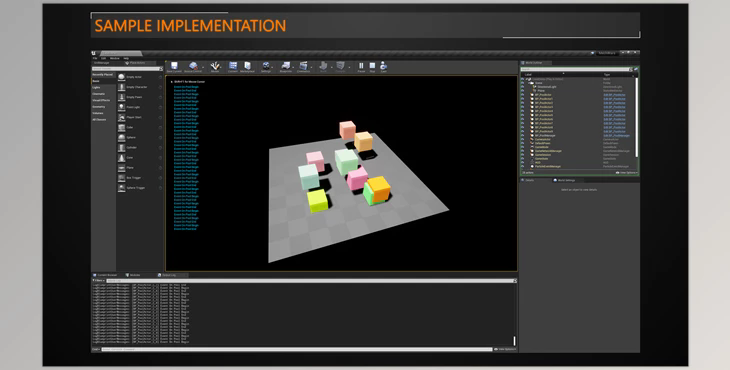Toggle visibility eye for GameSession

(522, 155)
